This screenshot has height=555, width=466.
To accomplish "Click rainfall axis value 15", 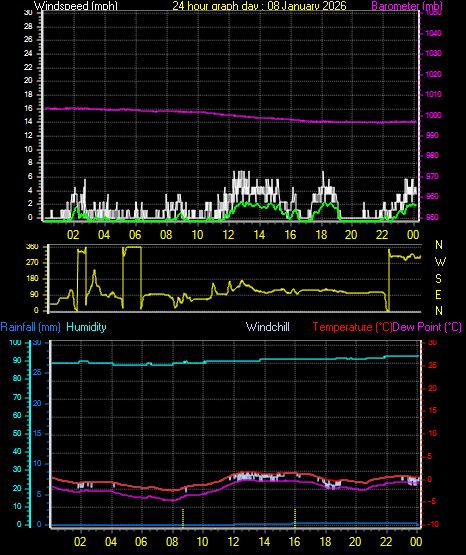I will pos(37,433).
